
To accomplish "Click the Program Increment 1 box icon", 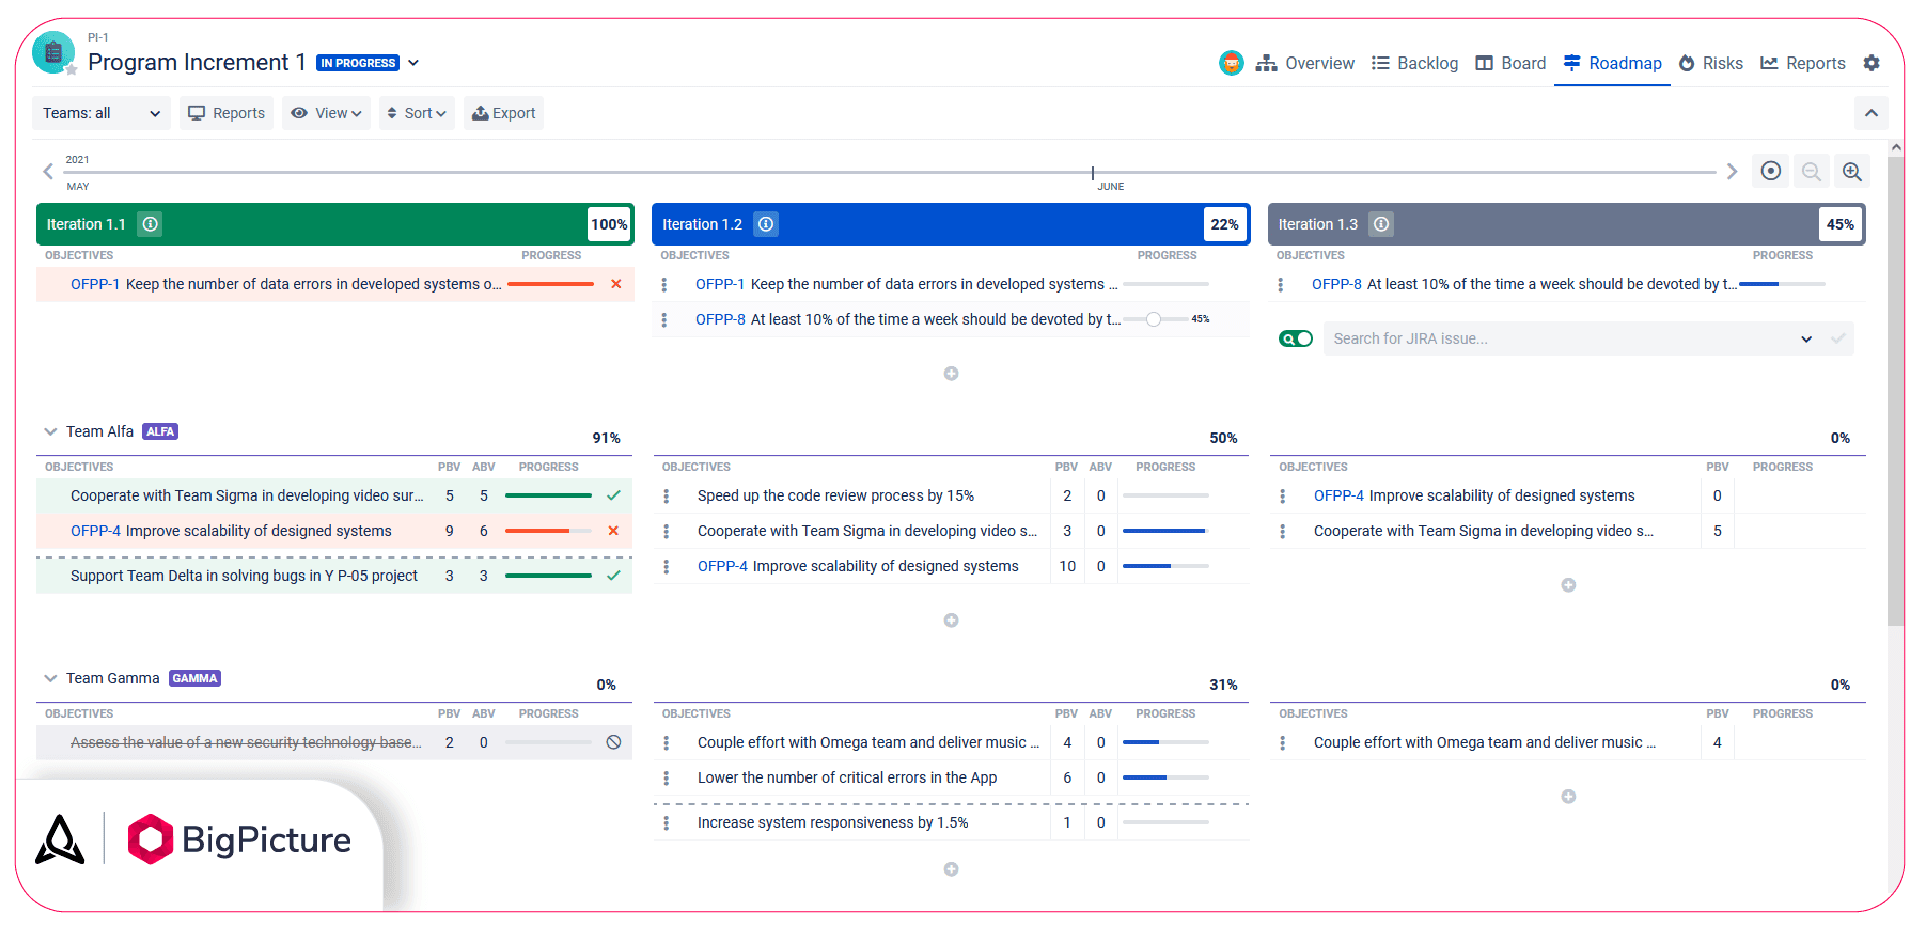I will [54, 53].
